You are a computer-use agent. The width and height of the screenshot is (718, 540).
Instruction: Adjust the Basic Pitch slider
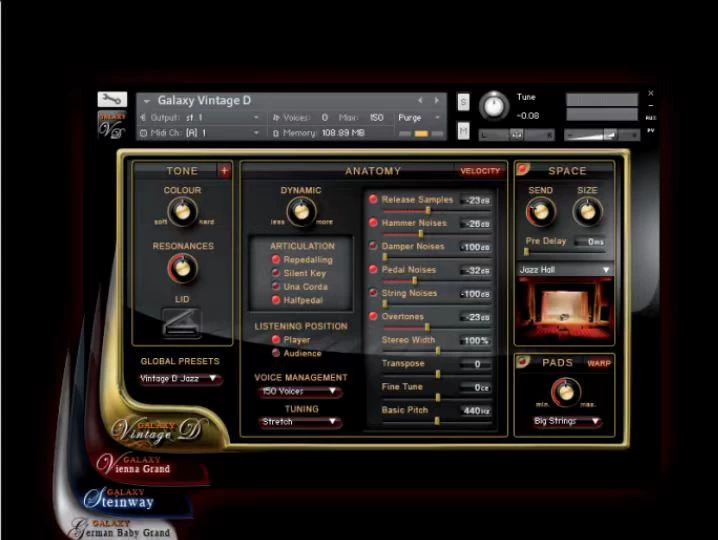pyautogui.click(x=437, y=421)
